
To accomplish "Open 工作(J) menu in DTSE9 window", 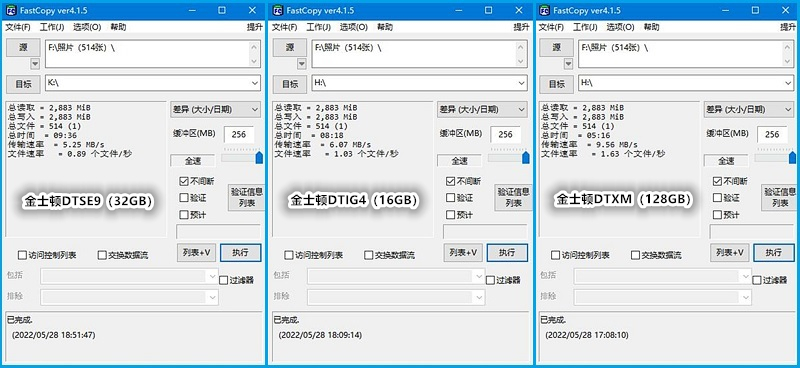I will (52, 27).
